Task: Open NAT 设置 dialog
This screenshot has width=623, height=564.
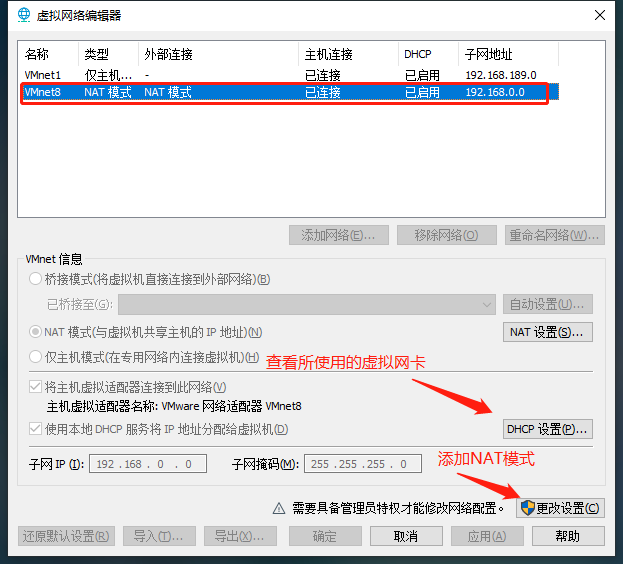Action: click(548, 332)
